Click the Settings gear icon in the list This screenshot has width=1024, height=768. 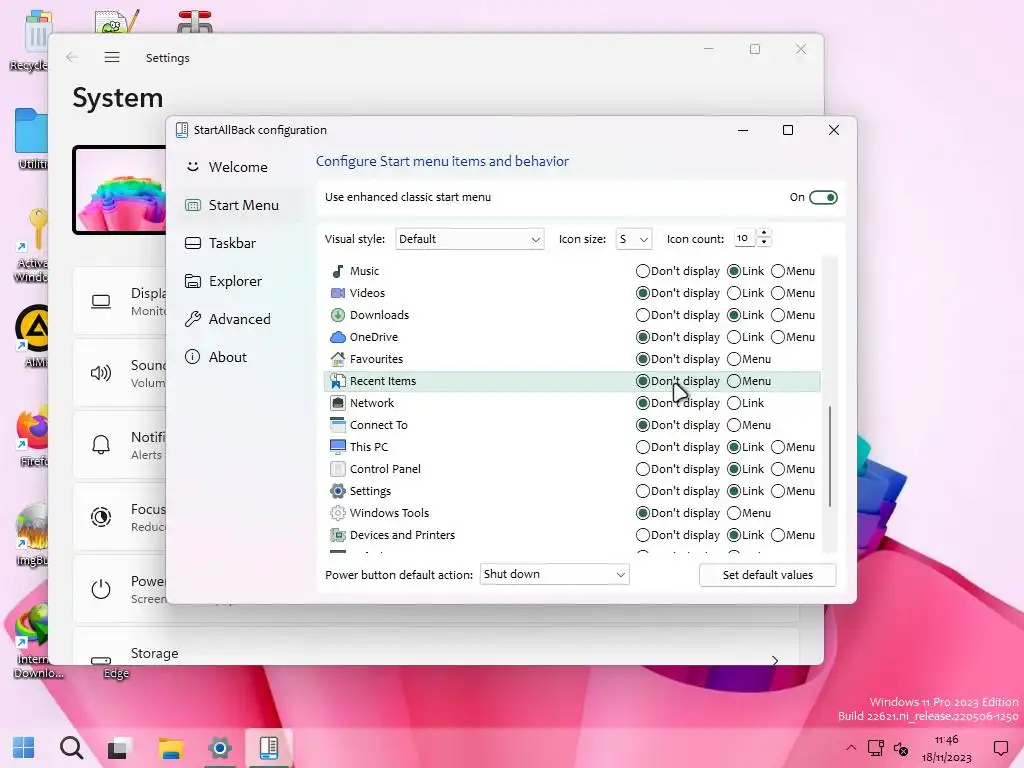[338, 491]
